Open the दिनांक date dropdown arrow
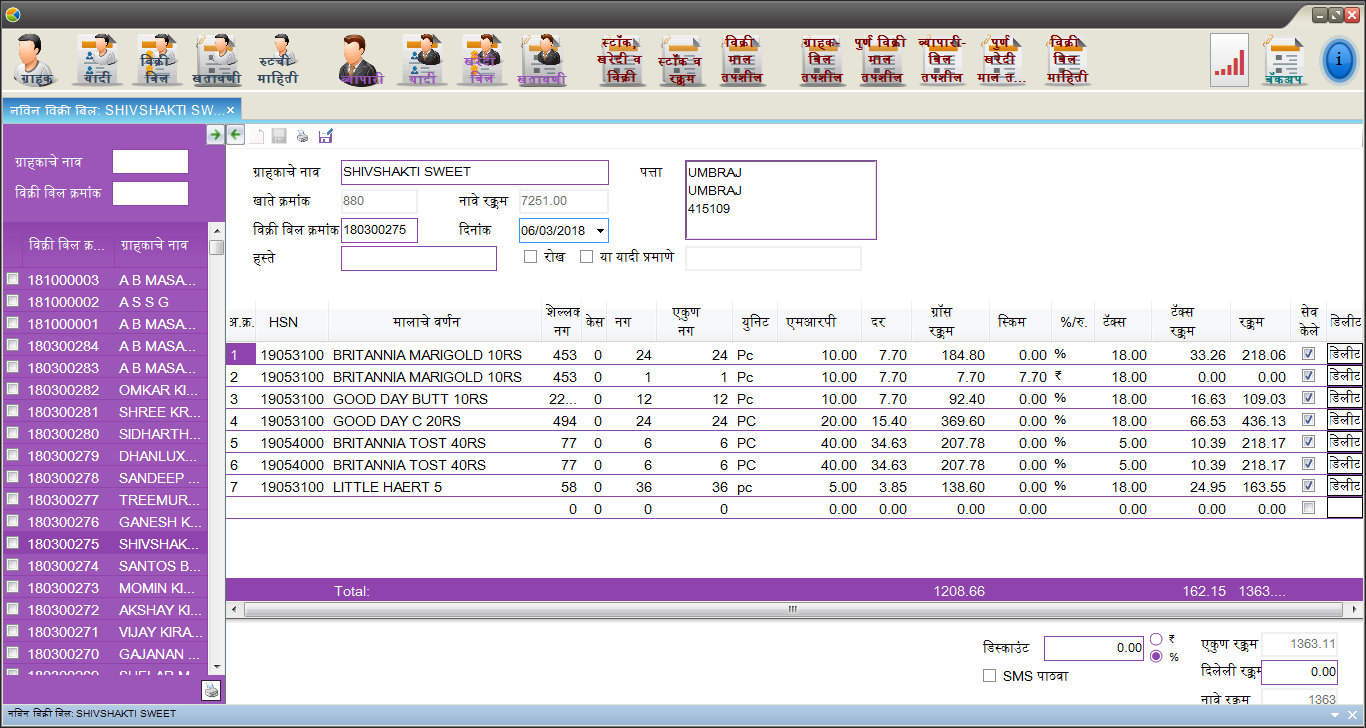 coord(599,231)
